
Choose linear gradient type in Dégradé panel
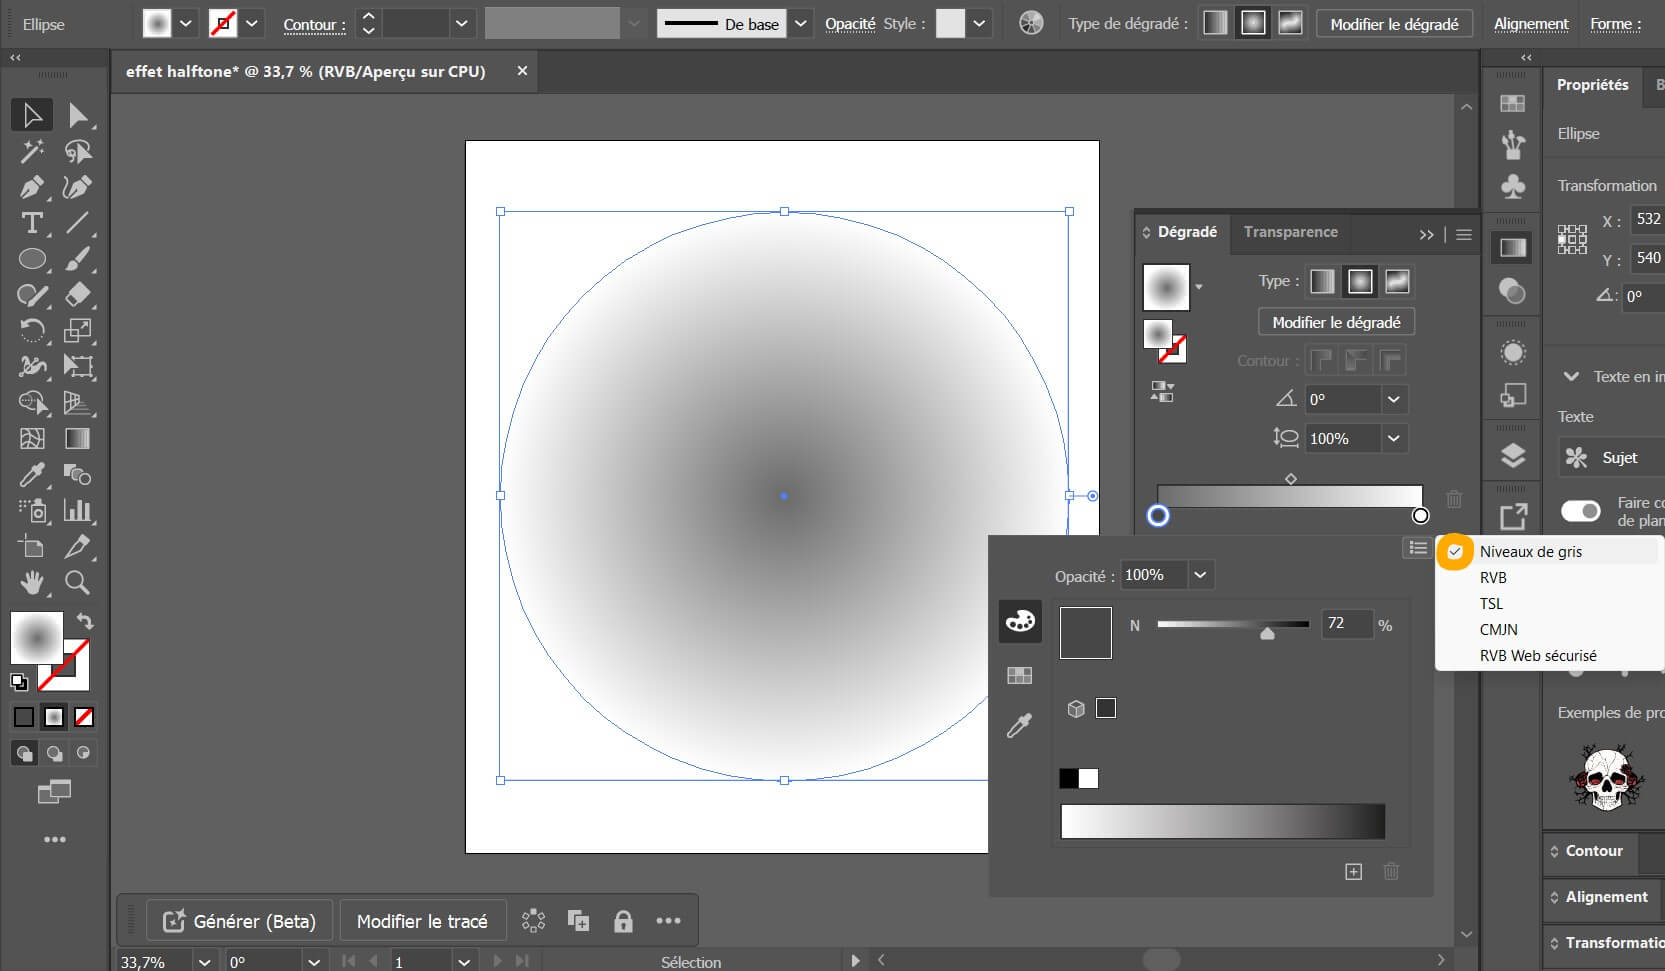[1322, 282]
